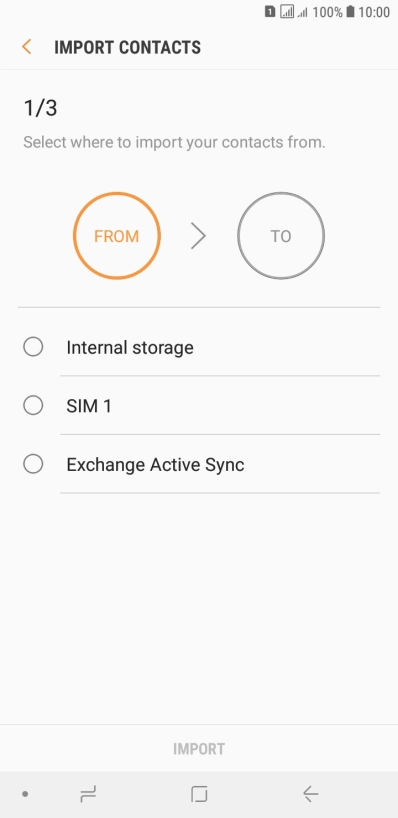398x818 pixels.
Task: Tap the SIM card status icon
Action: (270, 11)
